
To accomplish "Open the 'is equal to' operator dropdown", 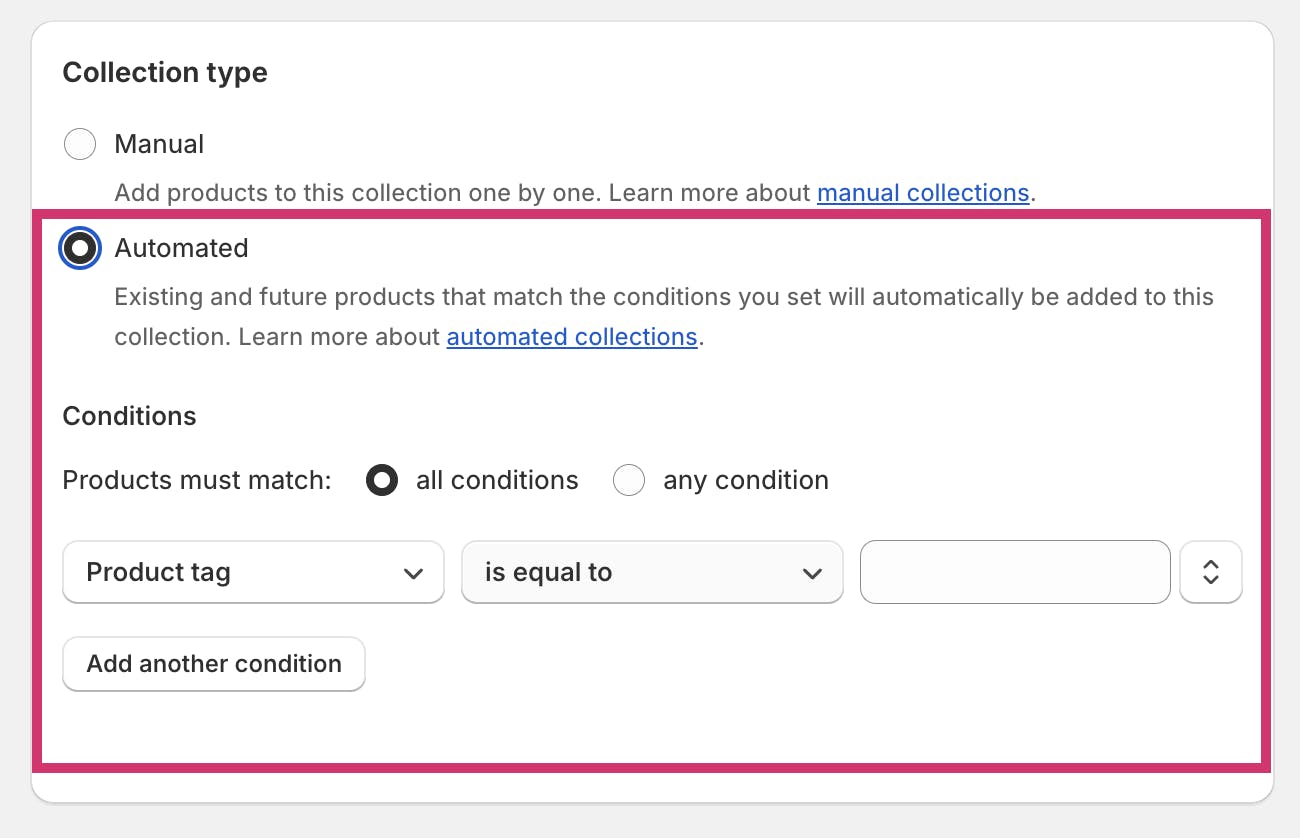I will [x=652, y=572].
